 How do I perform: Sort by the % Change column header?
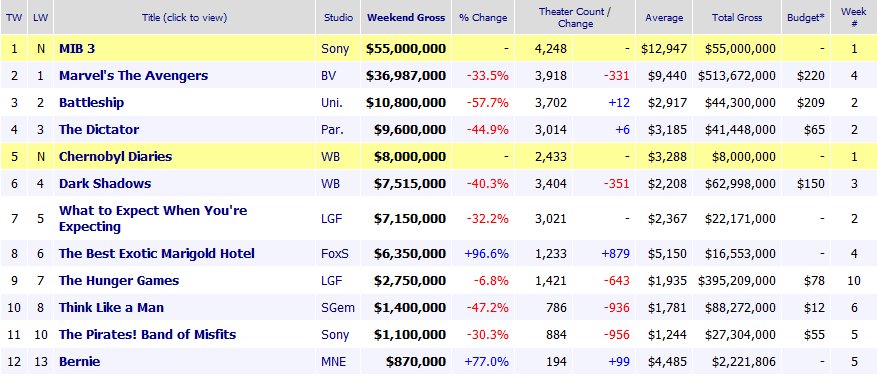tap(483, 17)
